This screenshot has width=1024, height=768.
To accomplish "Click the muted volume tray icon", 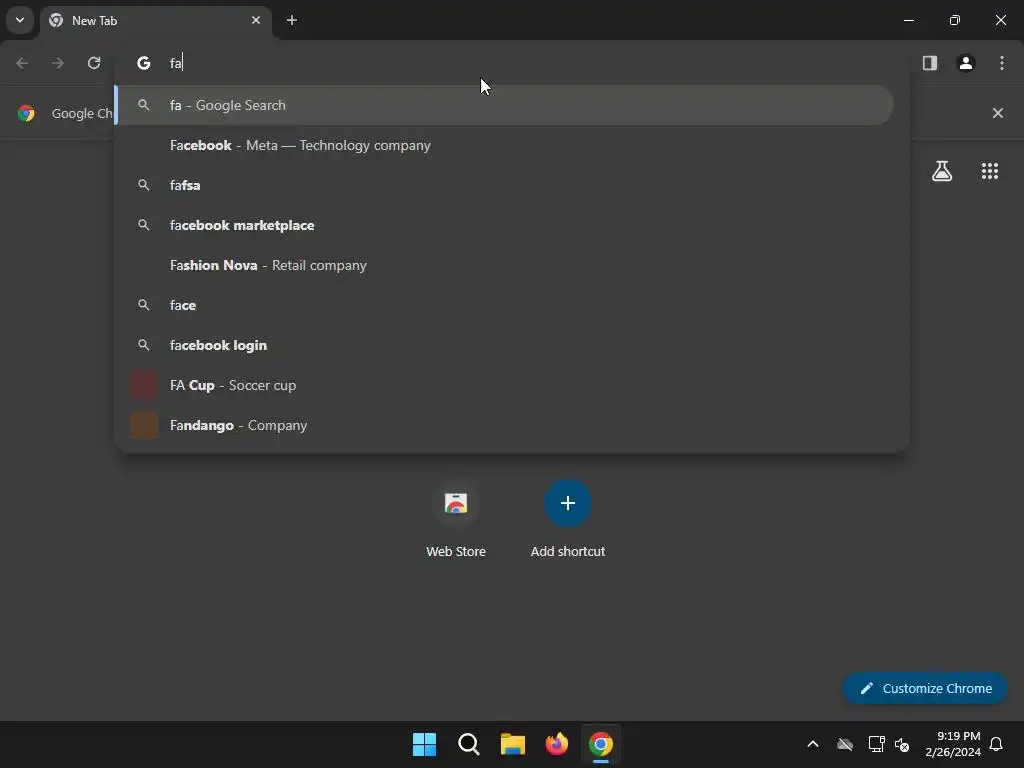I will [x=902, y=744].
